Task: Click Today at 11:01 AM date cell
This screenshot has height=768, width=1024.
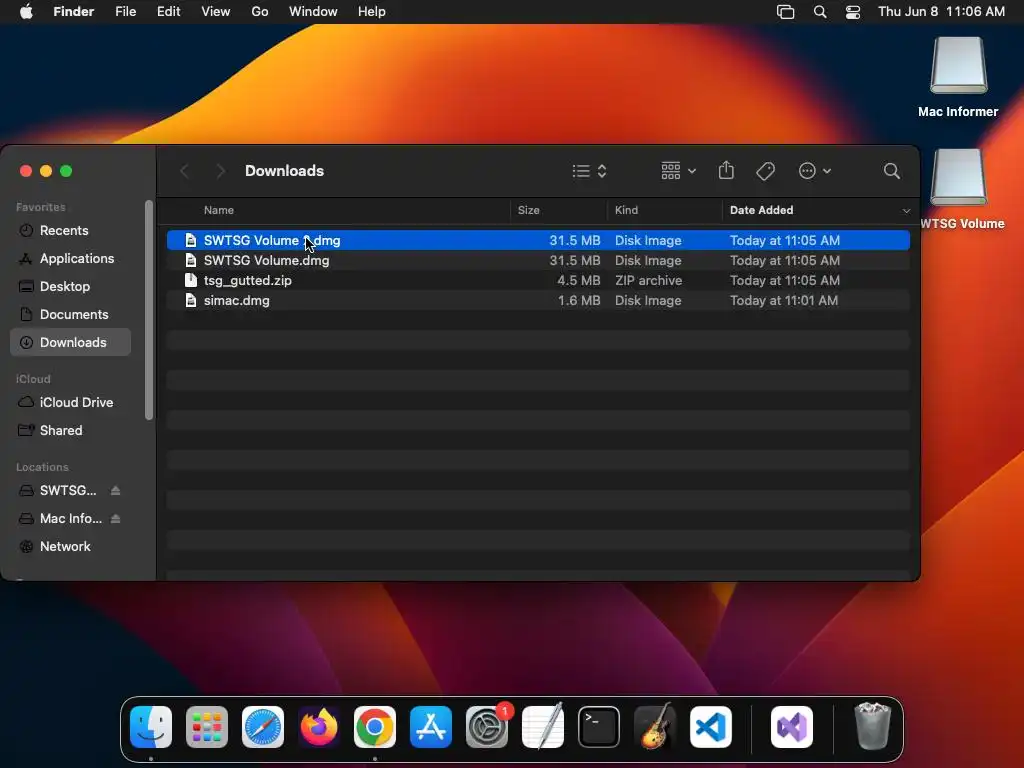Action: coord(784,301)
